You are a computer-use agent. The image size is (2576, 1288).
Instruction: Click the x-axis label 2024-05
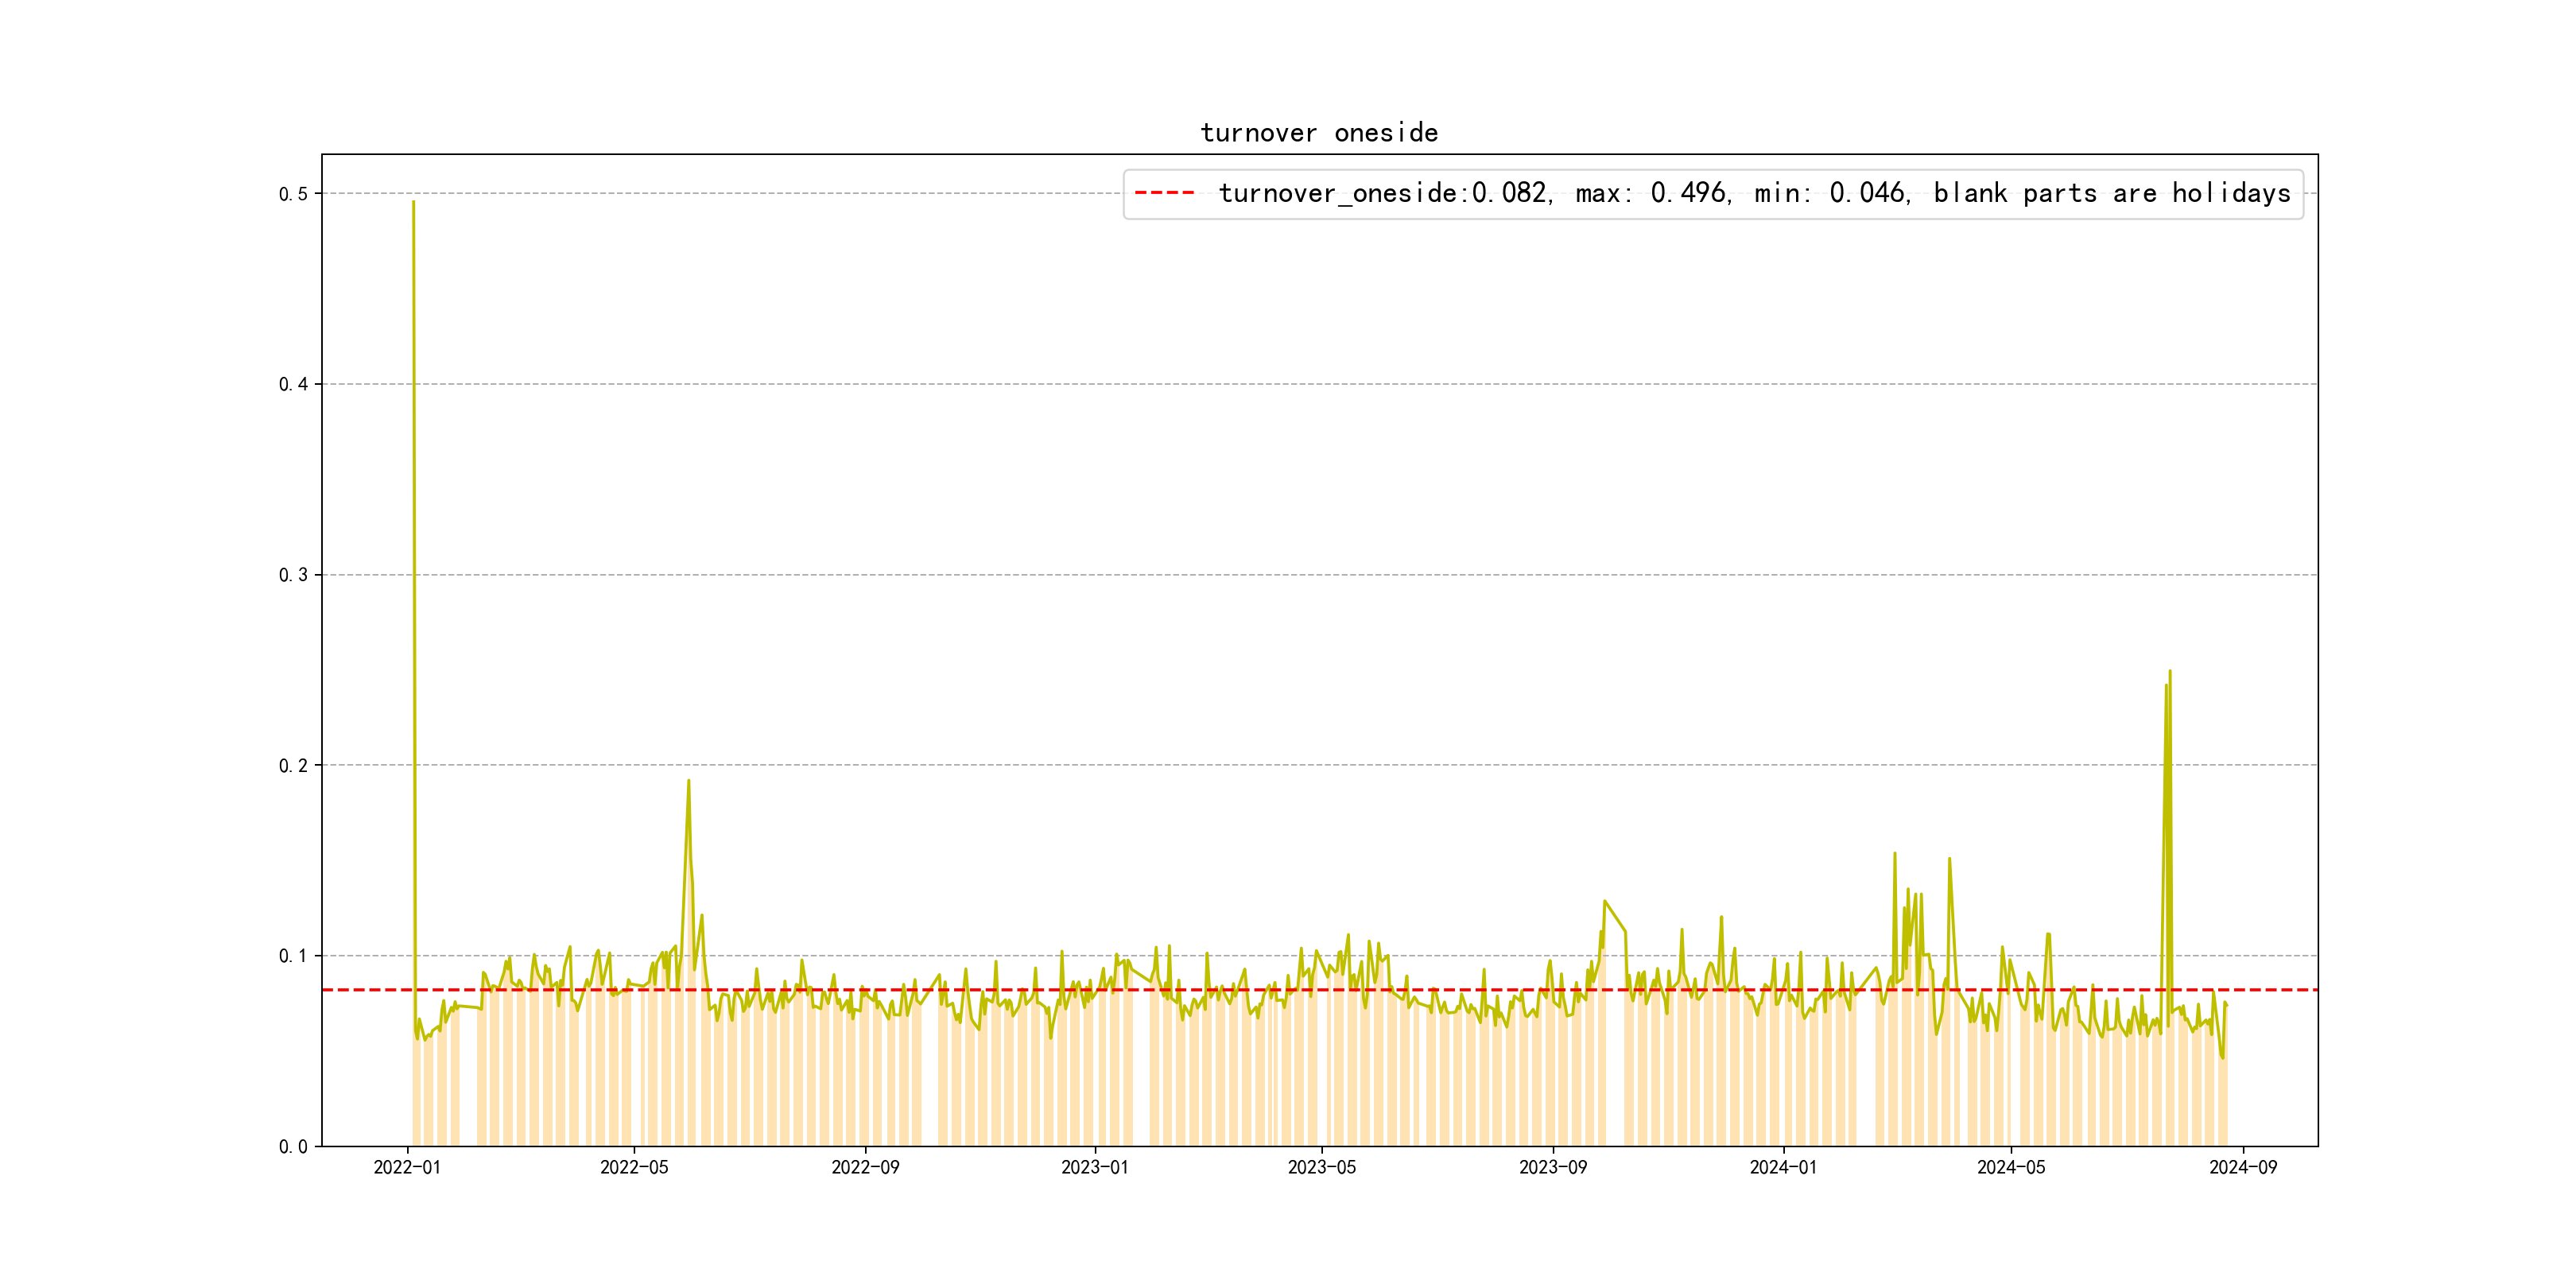click(2011, 1167)
